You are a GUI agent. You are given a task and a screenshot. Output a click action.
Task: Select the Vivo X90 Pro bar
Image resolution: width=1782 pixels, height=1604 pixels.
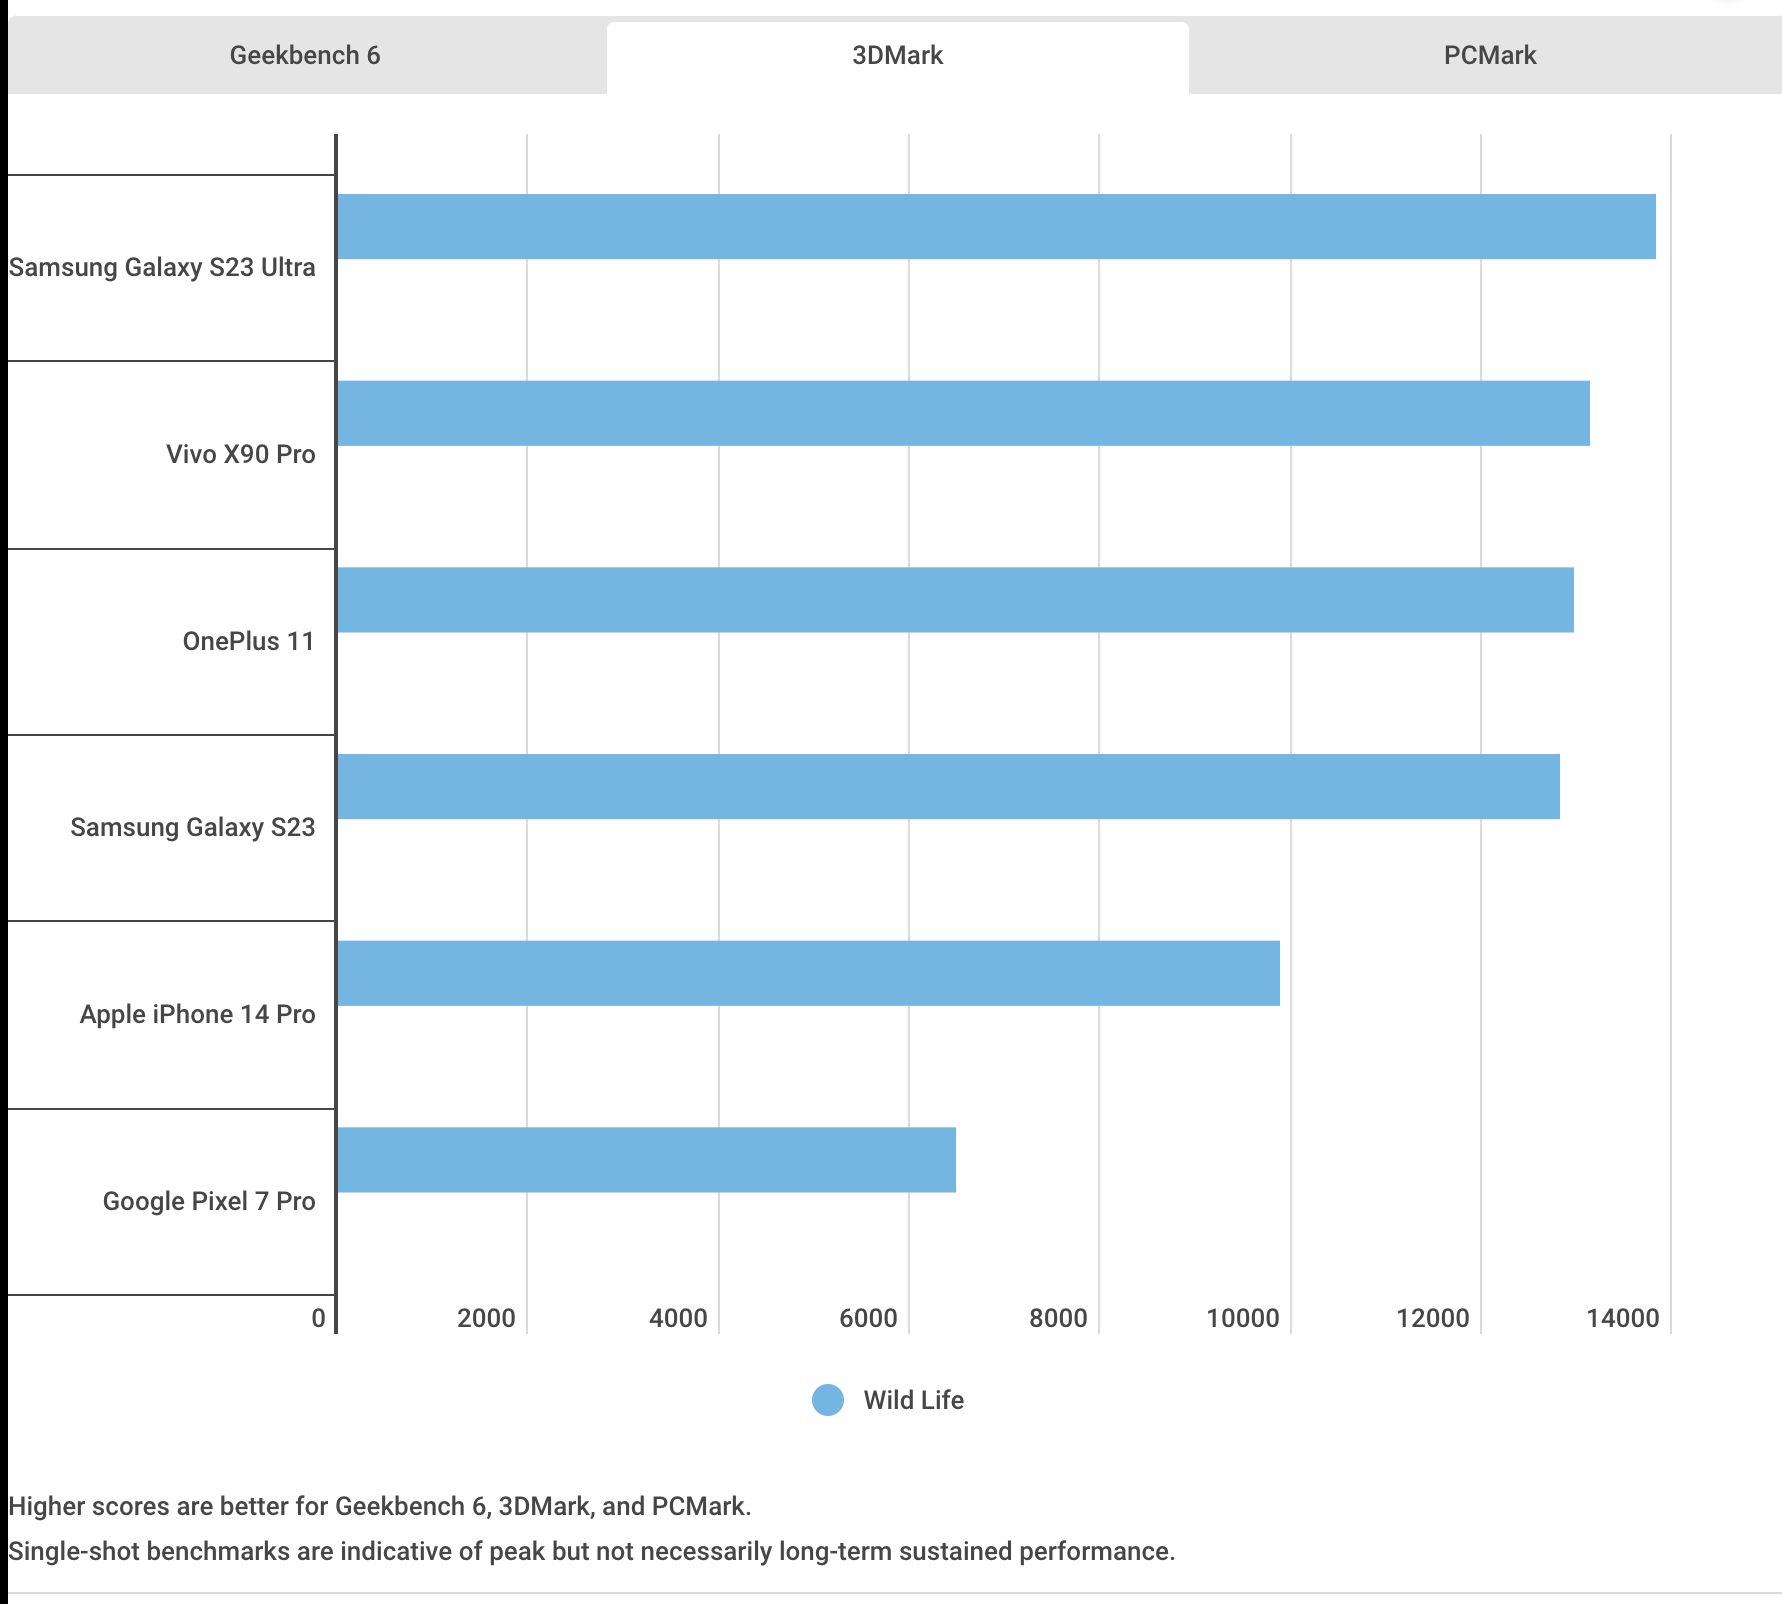963,413
